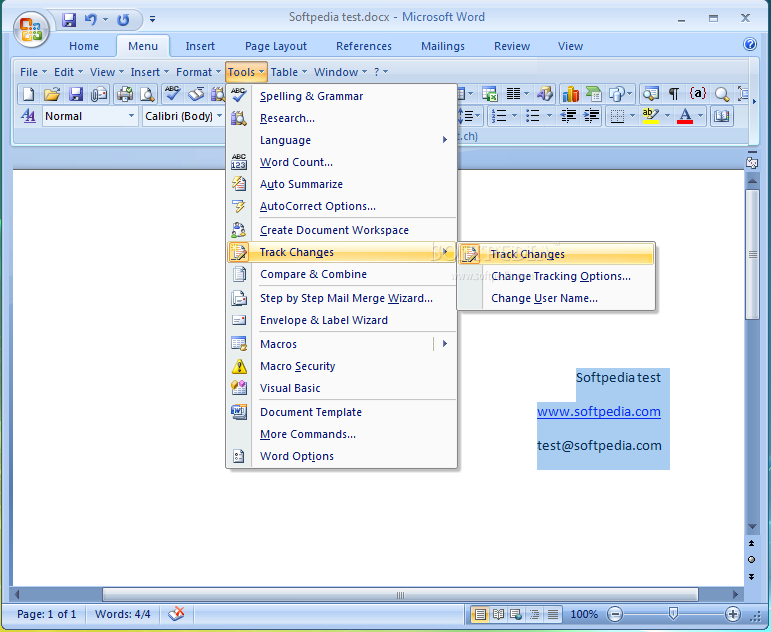Click the red font color button
771x632 pixels.
click(x=685, y=116)
